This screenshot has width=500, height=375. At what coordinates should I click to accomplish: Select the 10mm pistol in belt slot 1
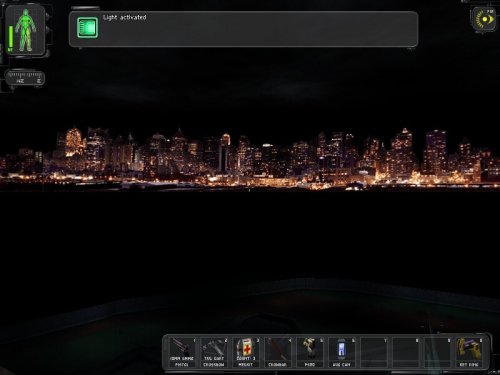click(182, 352)
